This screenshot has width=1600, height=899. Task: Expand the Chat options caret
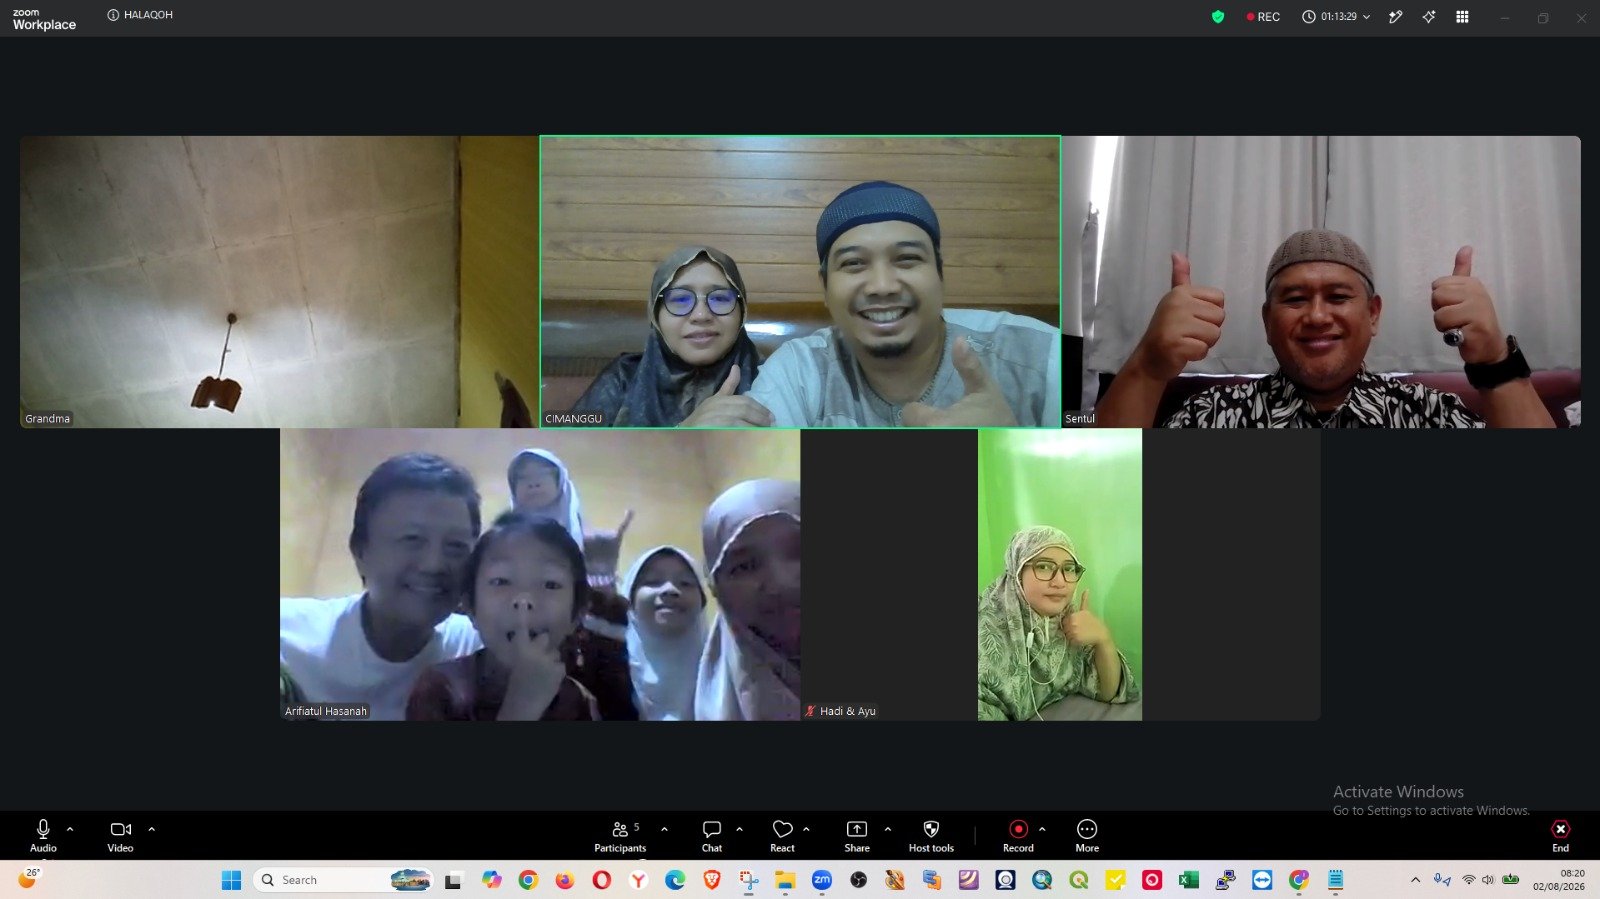click(739, 829)
